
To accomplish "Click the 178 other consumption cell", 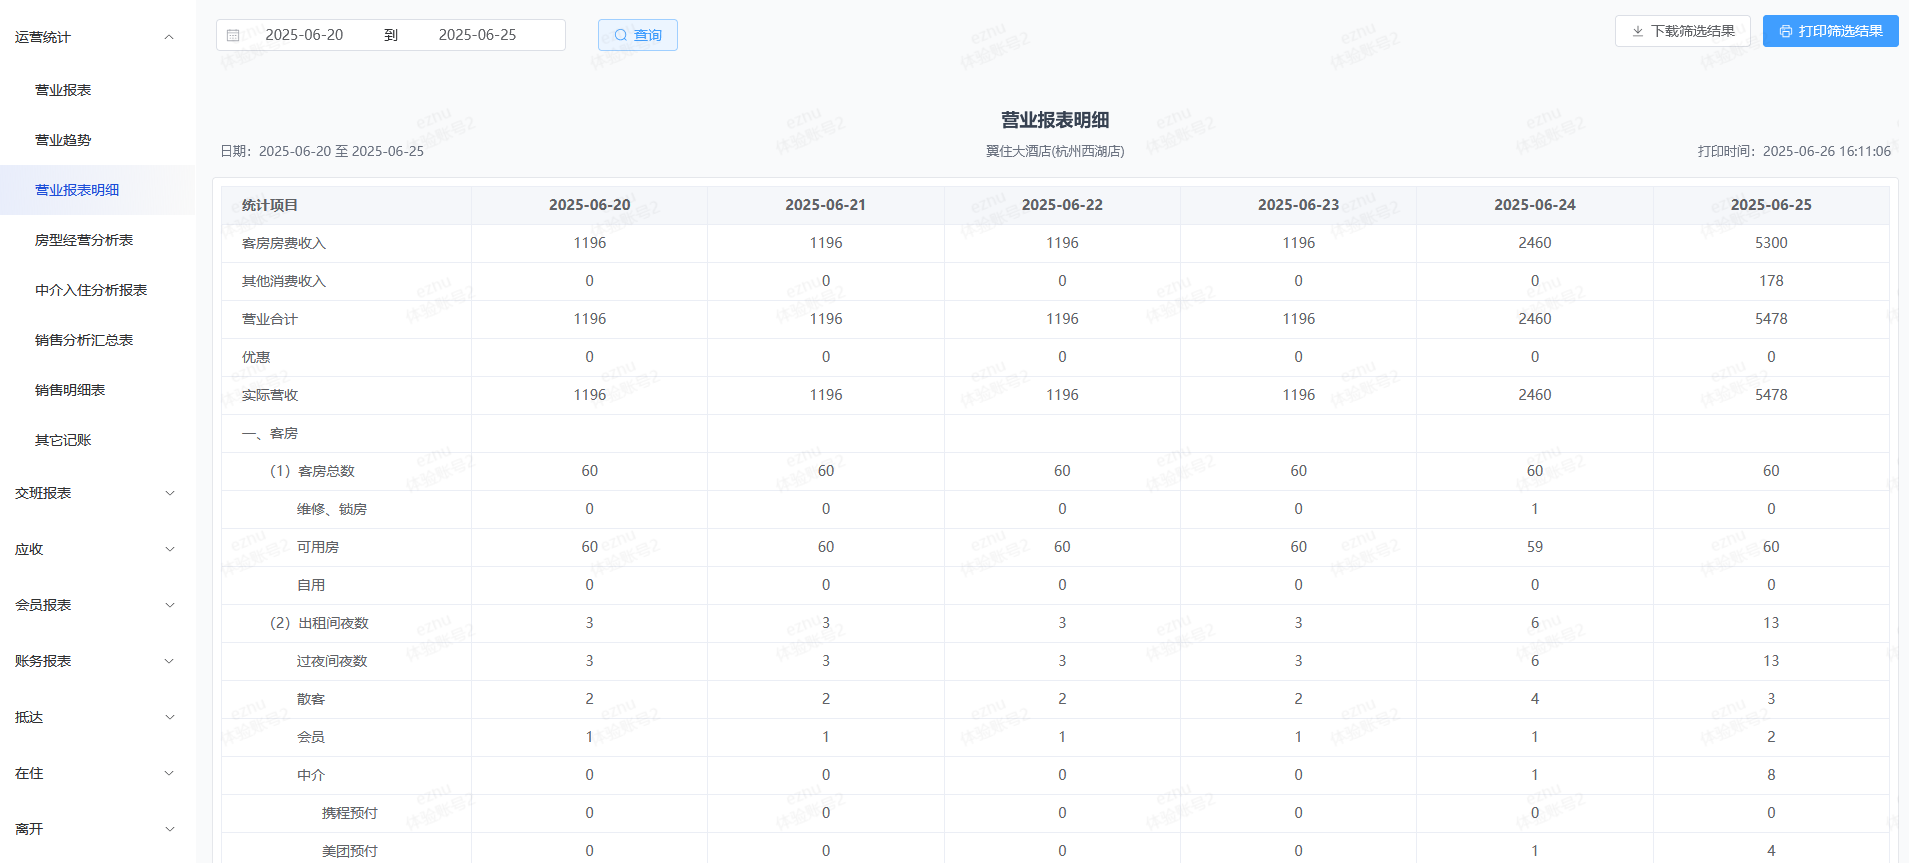I will [x=1771, y=281].
